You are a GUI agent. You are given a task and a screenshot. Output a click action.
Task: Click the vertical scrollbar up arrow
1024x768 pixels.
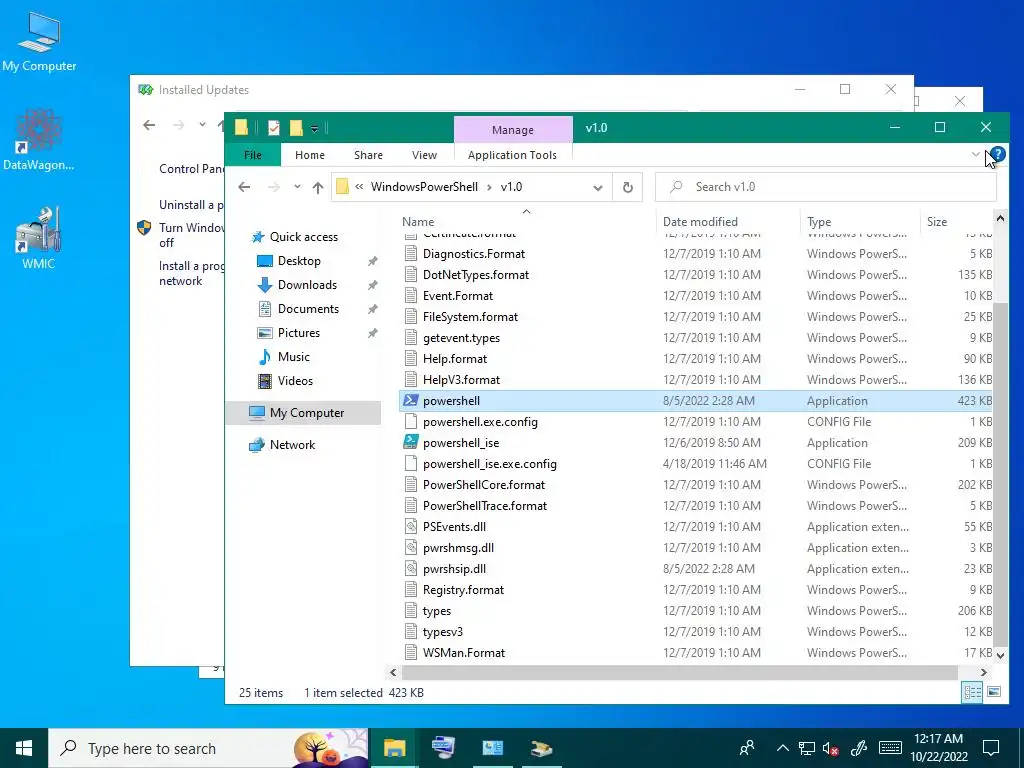[1000, 219]
